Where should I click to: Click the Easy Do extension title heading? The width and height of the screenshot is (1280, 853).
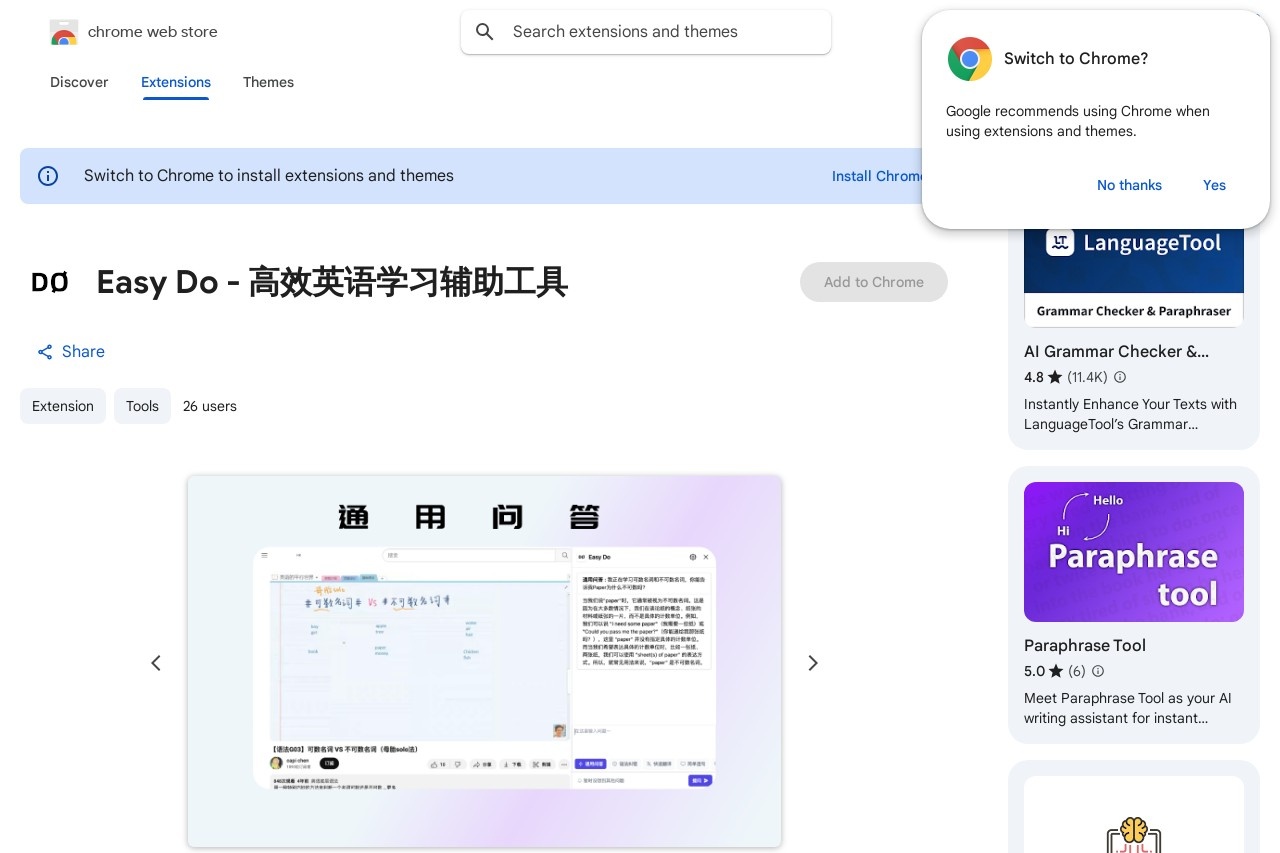[332, 283]
